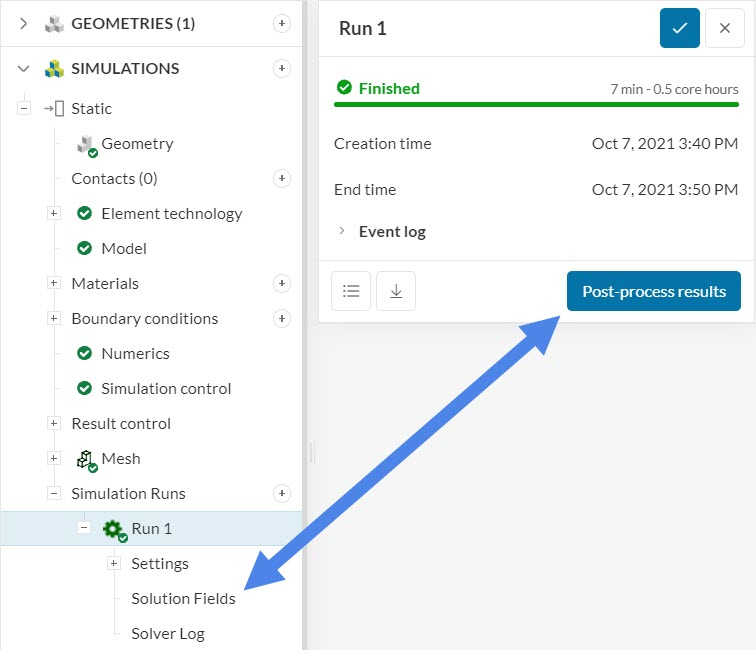Close the Run 1 panel
Screen dimensions: 756x650
point(724,28)
